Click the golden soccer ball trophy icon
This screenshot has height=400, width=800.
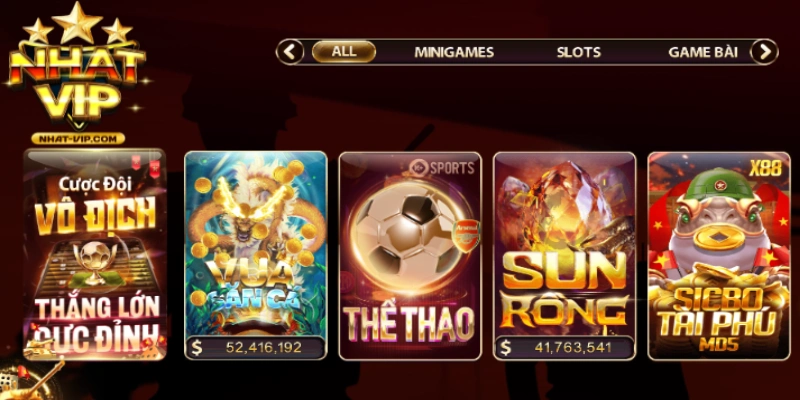tap(95, 262)
